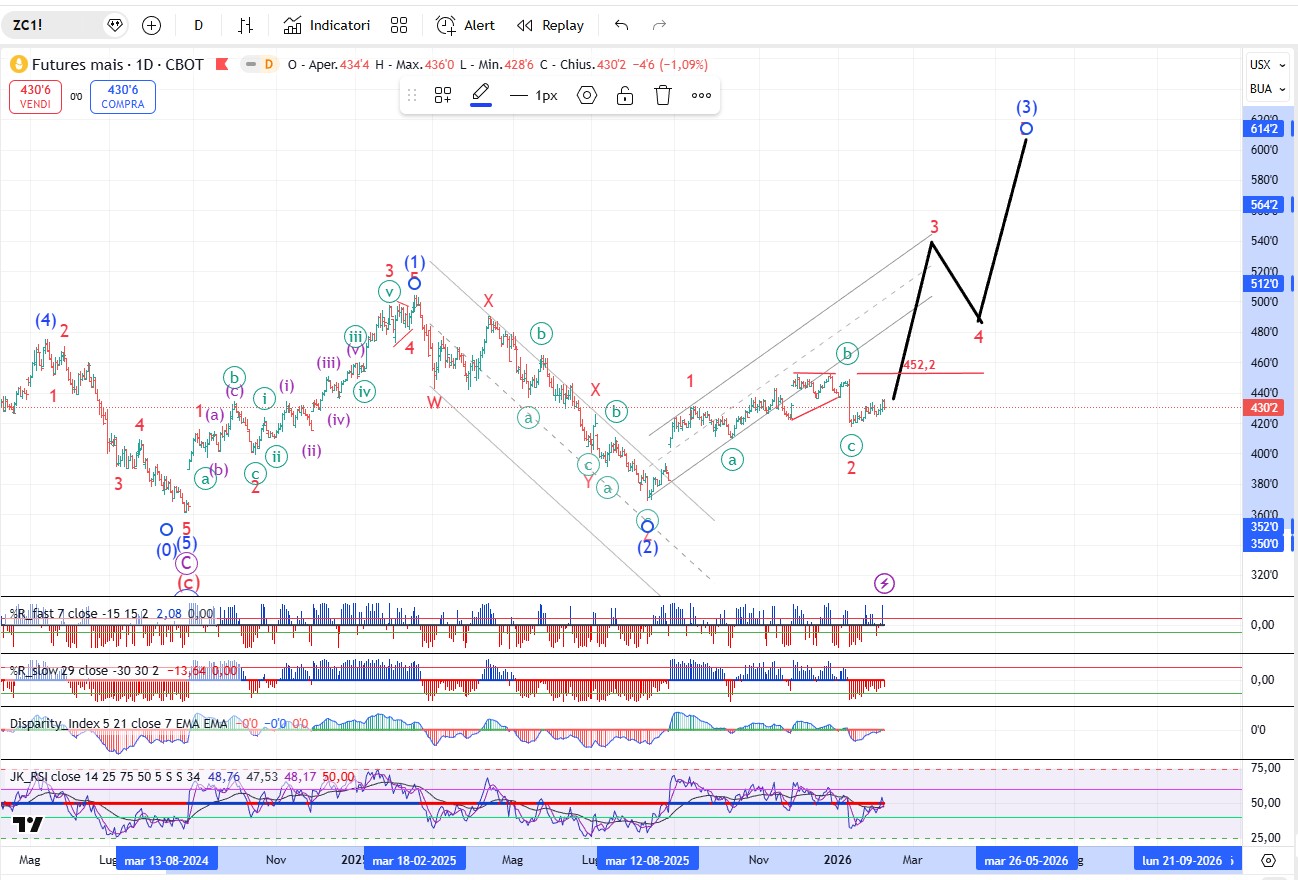Toggle the lock on the drawing
1298x880 pixels.
point(625,95)
